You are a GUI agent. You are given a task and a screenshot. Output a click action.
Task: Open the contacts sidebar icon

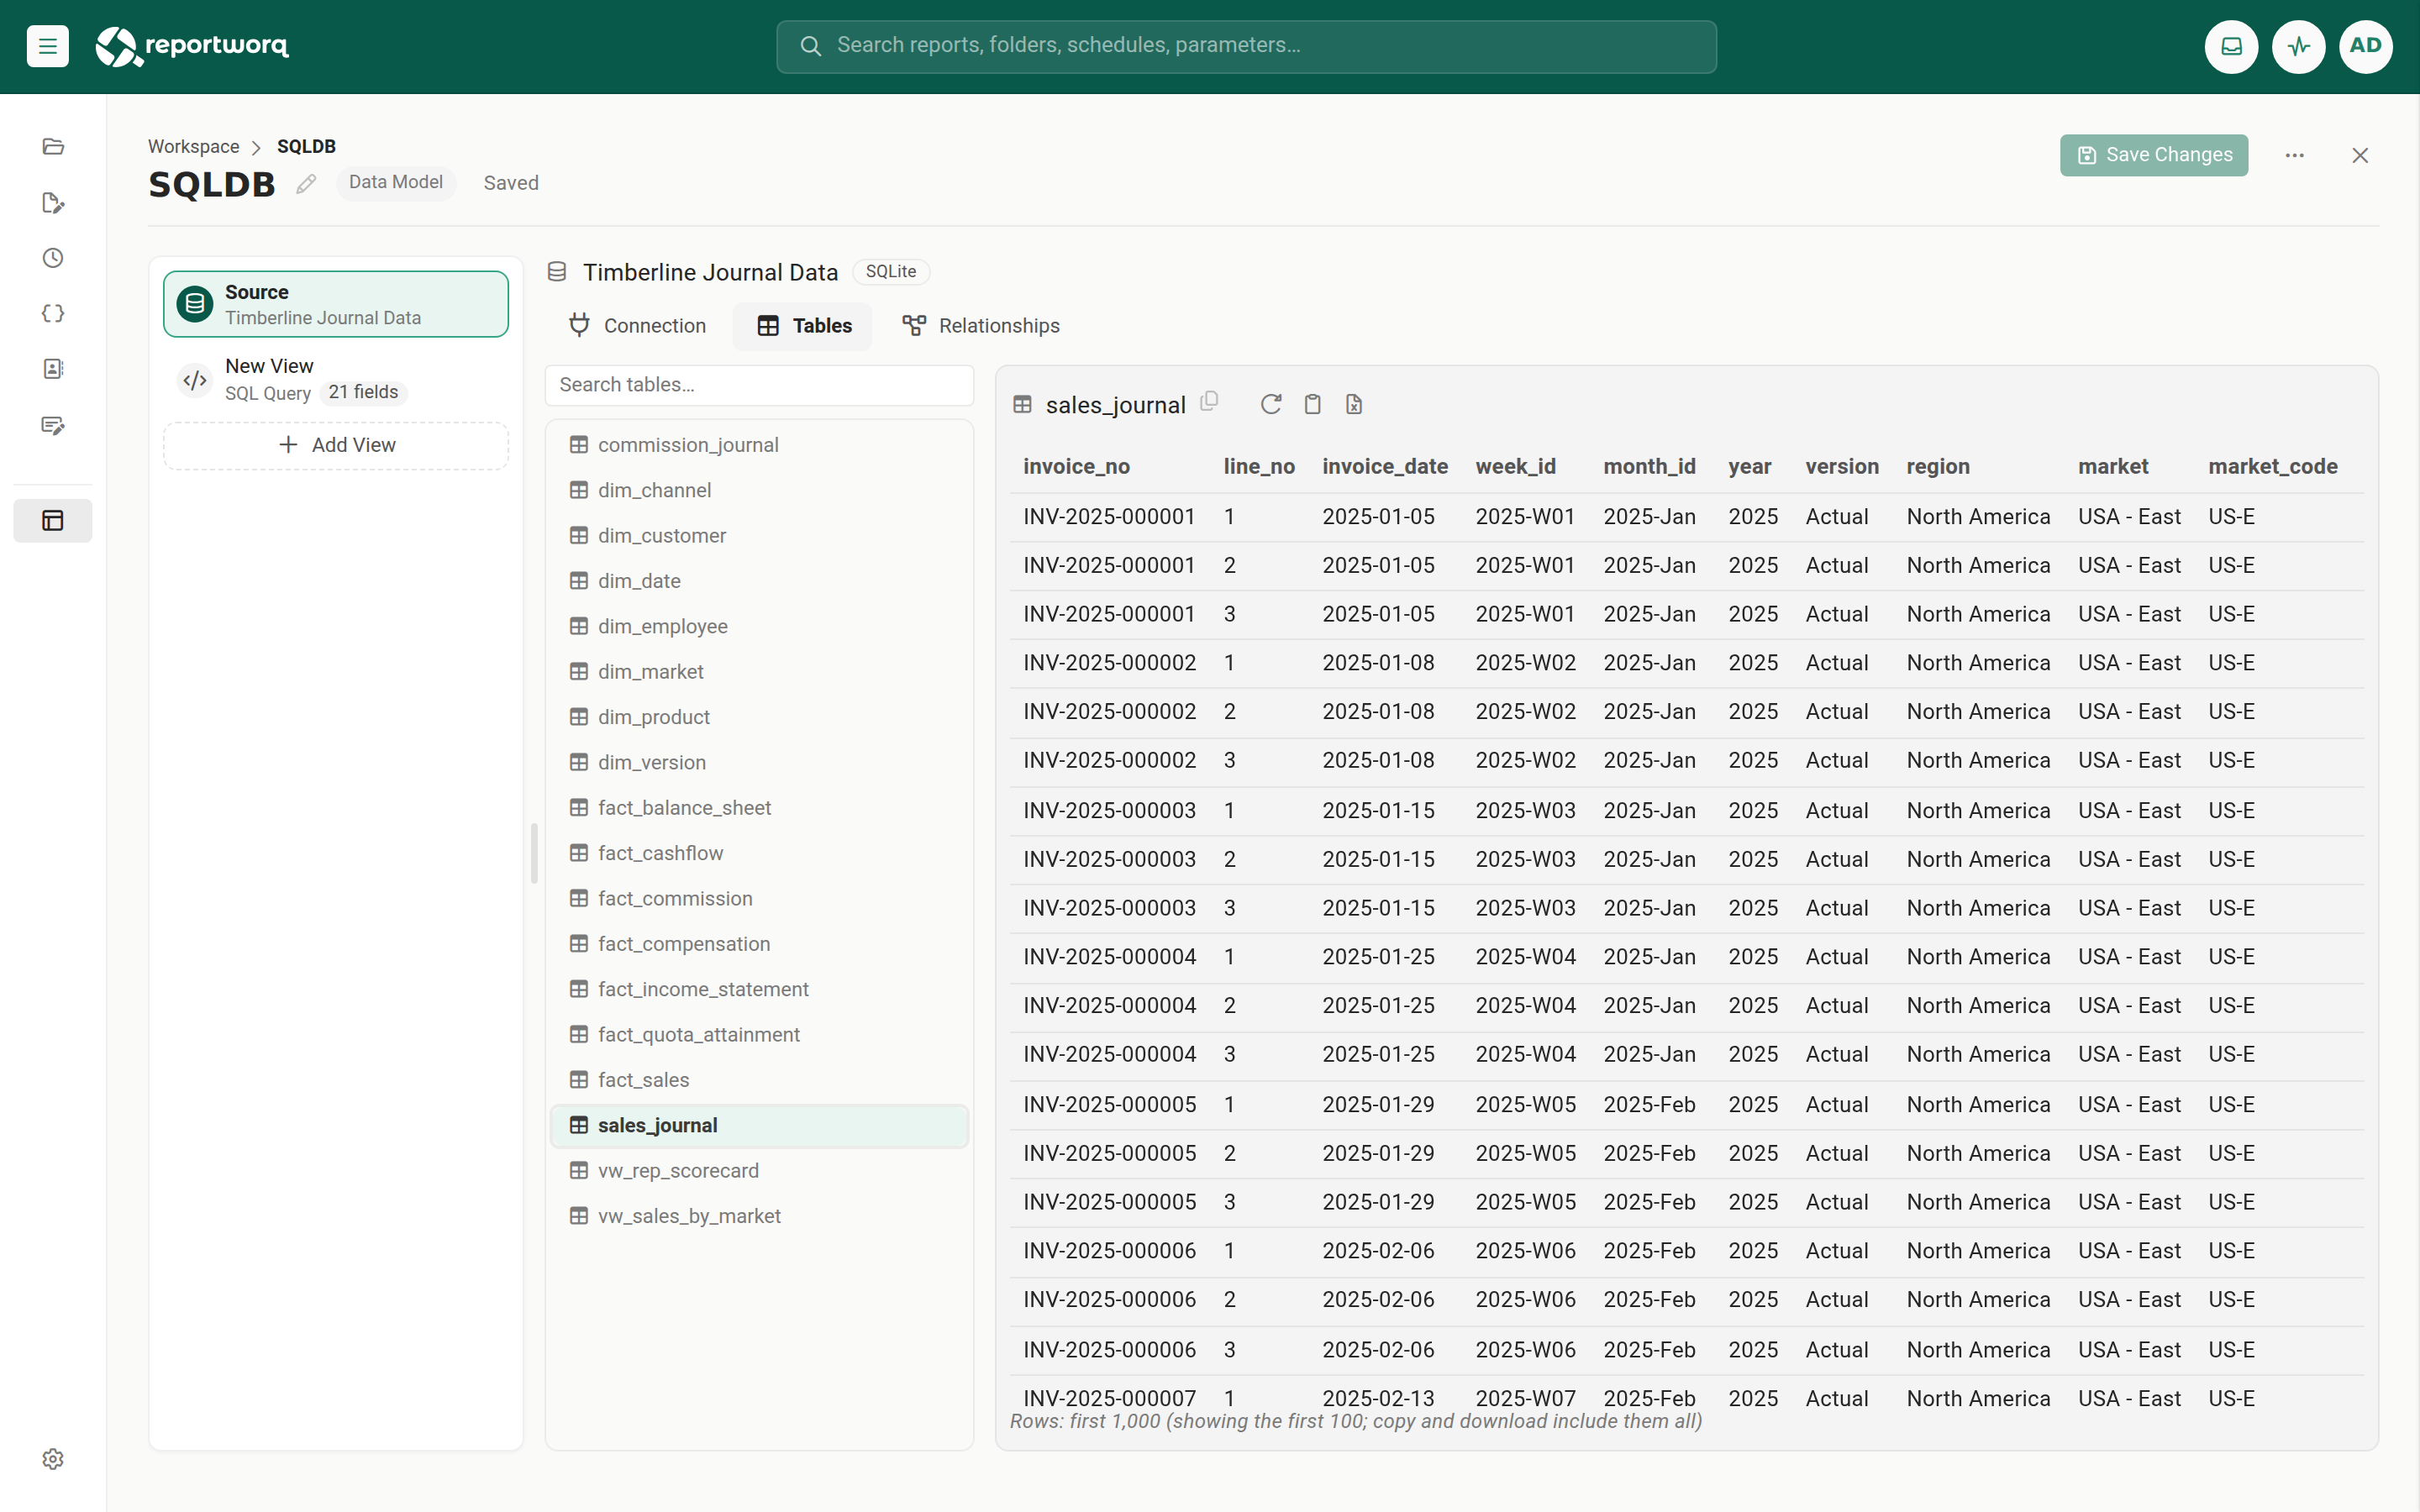point(53,369)
